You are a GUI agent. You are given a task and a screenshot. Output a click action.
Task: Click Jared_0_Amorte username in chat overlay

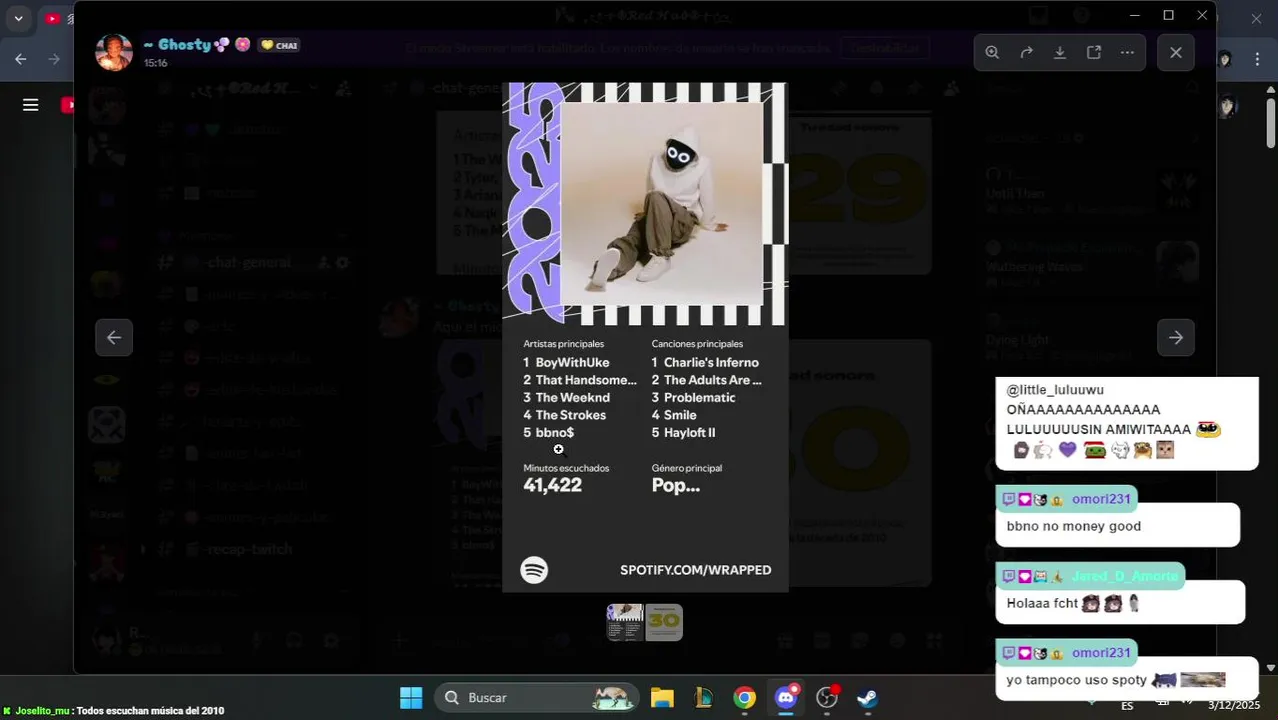(x=1125, y=576)
